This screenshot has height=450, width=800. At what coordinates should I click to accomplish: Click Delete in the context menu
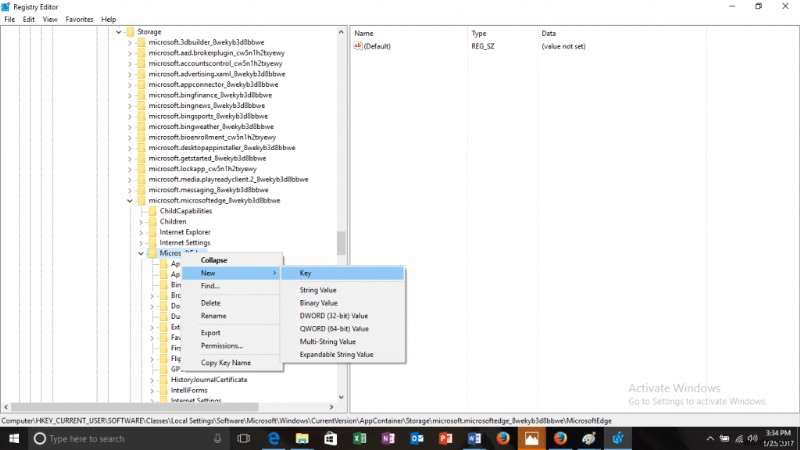point(231,303)
